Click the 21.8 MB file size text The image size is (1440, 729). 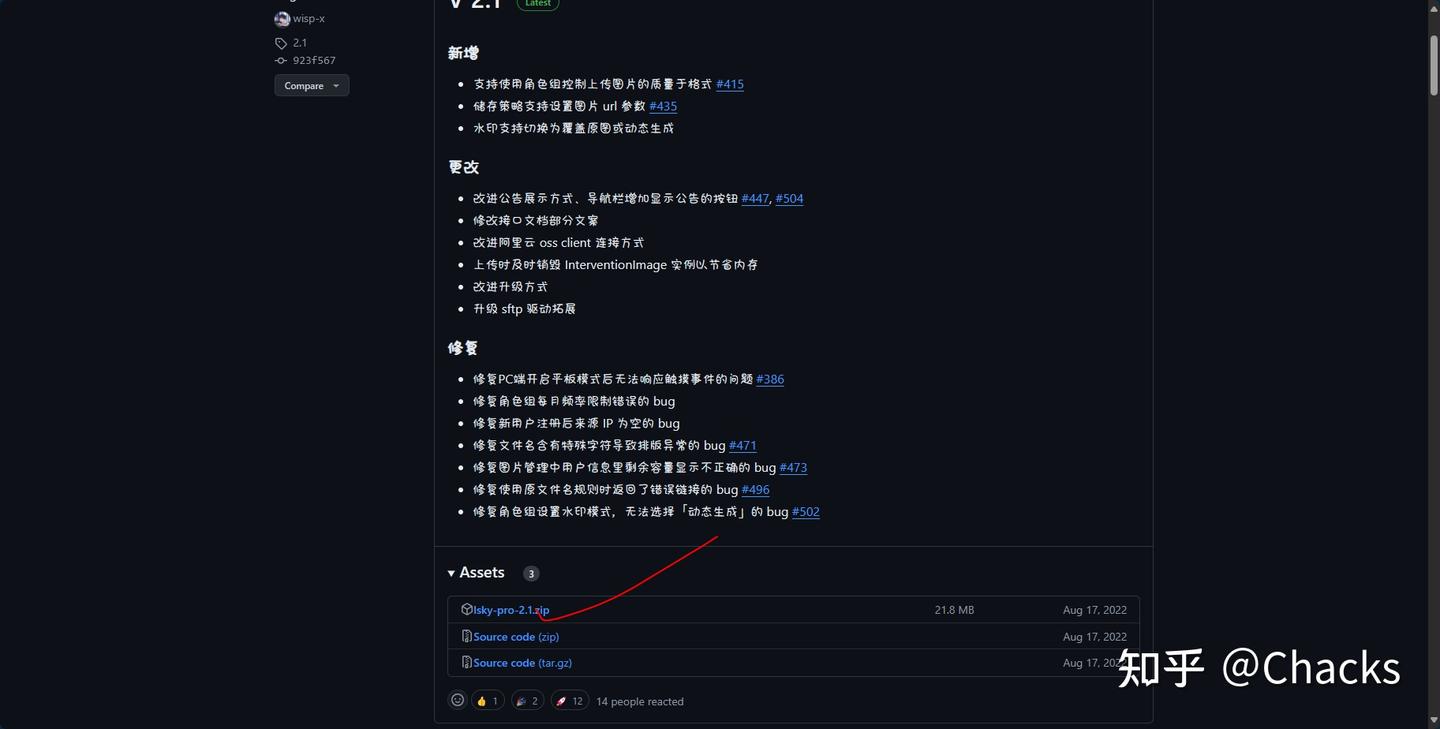954,610
